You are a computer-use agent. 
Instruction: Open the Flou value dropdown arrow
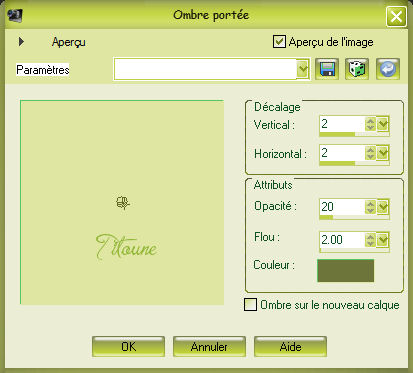(383, 240)
